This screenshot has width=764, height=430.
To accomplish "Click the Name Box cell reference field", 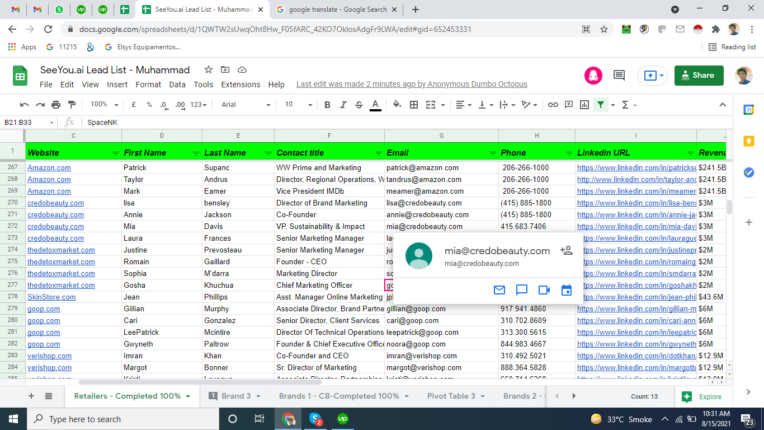I will pyautogui.click(x=28, y=122).
